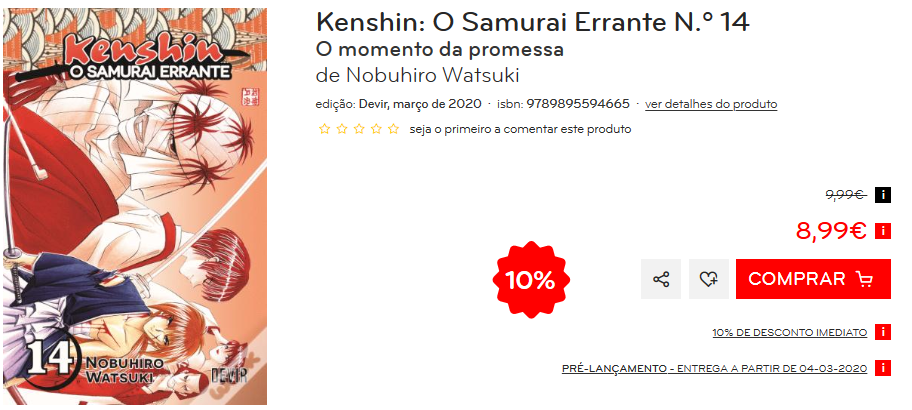This screenshot has height=410, width=912.
Task: Click info icon beside 8,99€ price
Action: click(882, 231)
